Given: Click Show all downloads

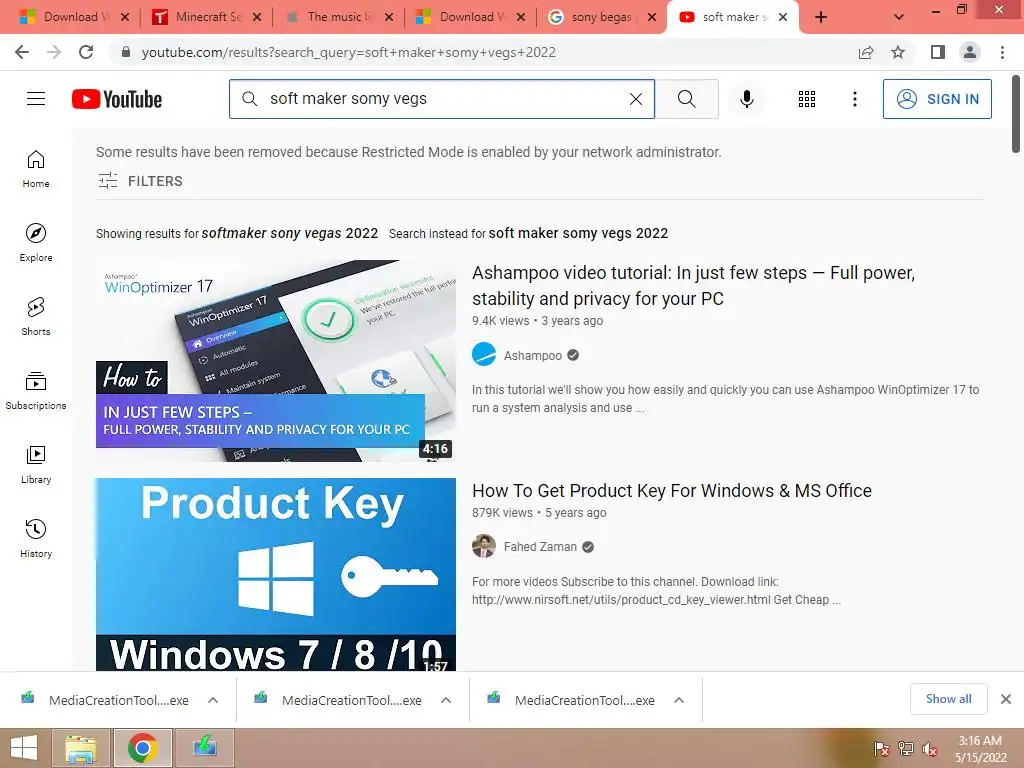Looking at the screenshot, I should click(948, 699).
